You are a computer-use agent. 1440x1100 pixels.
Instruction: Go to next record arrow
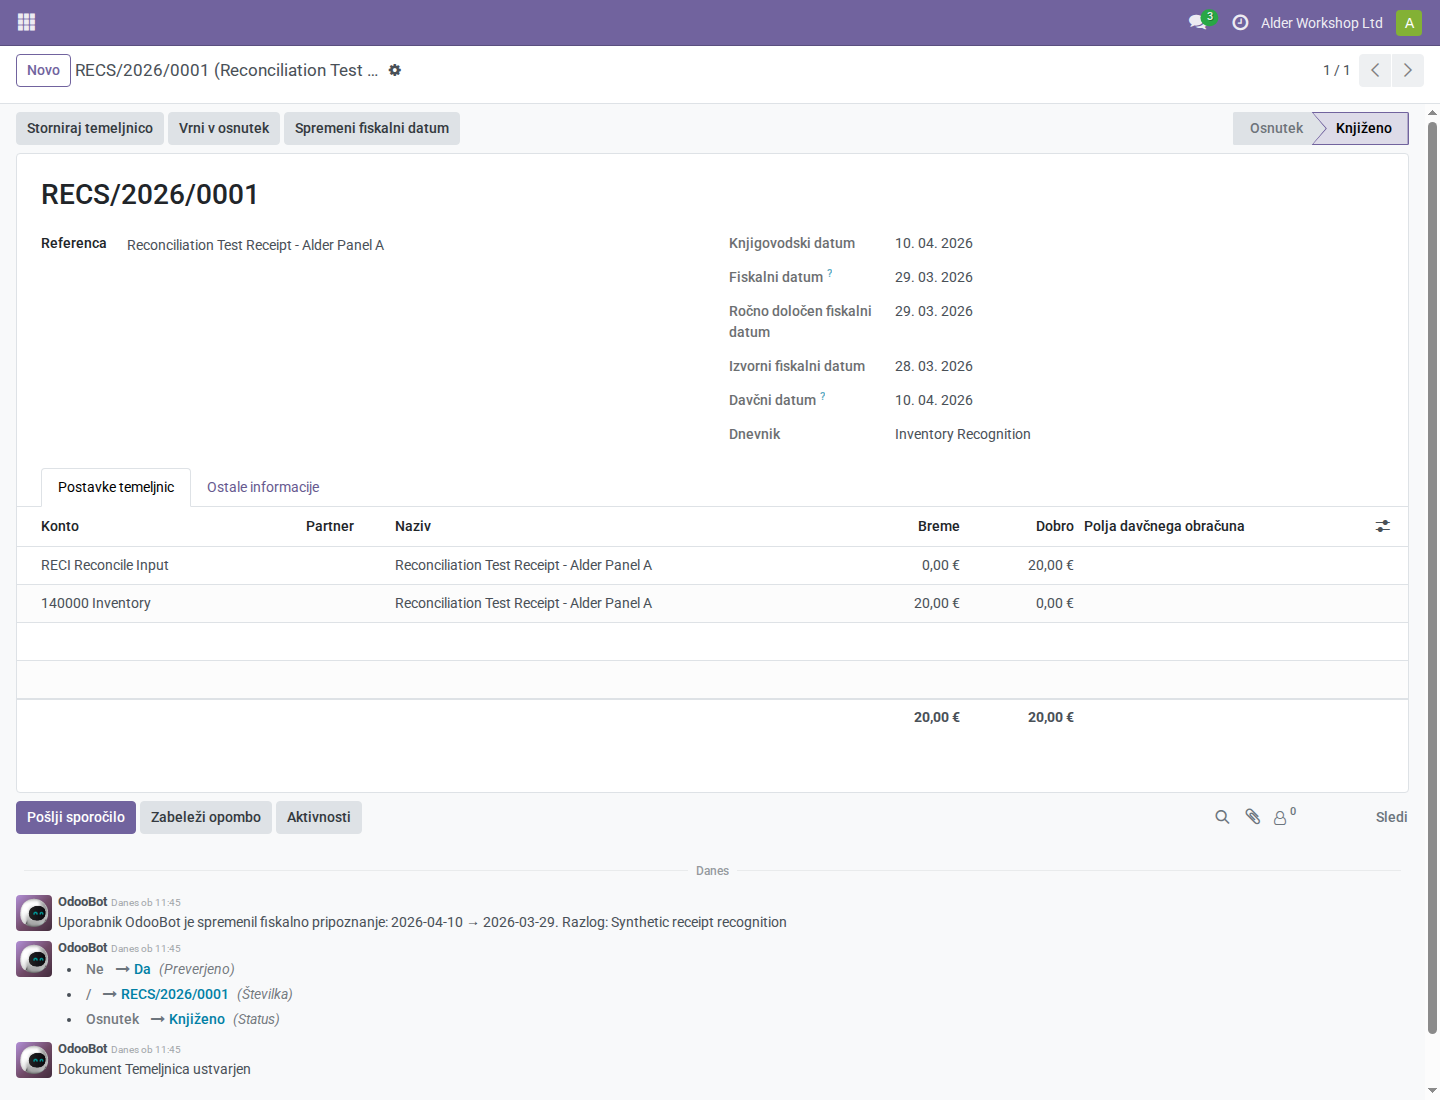pos(1407,70)
